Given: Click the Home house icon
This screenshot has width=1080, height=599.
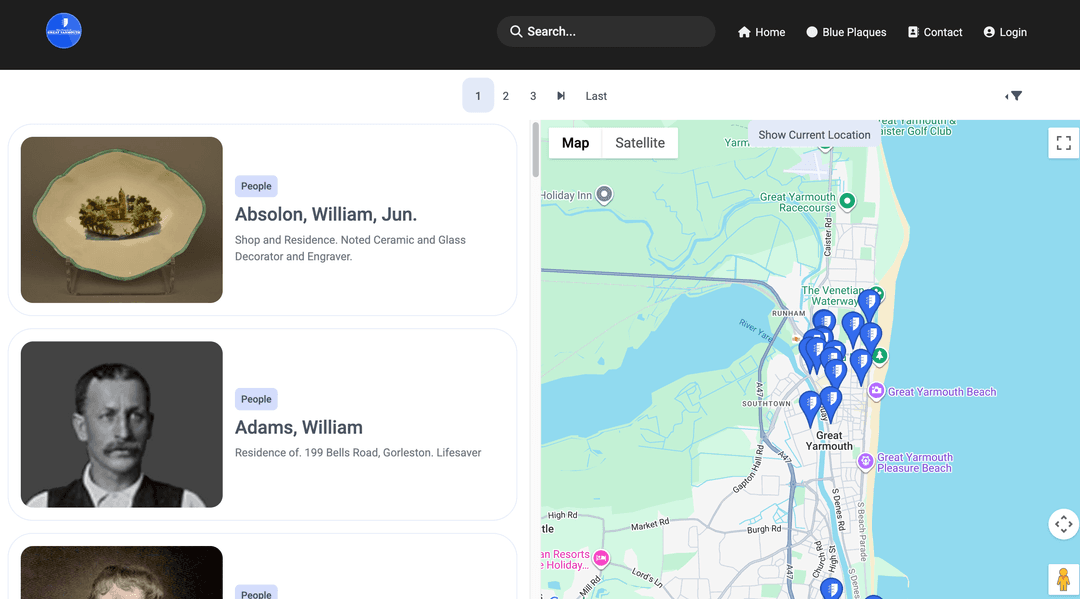Looking at the screenshot, I should pos(744,32).
